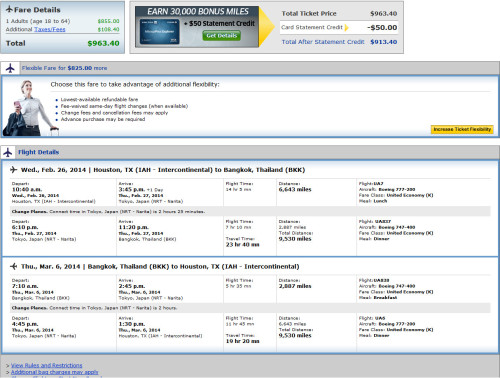Screen dimensions: 500x378
Task: Select Flexible Fare for $825.00 more header
Action: 64,68
